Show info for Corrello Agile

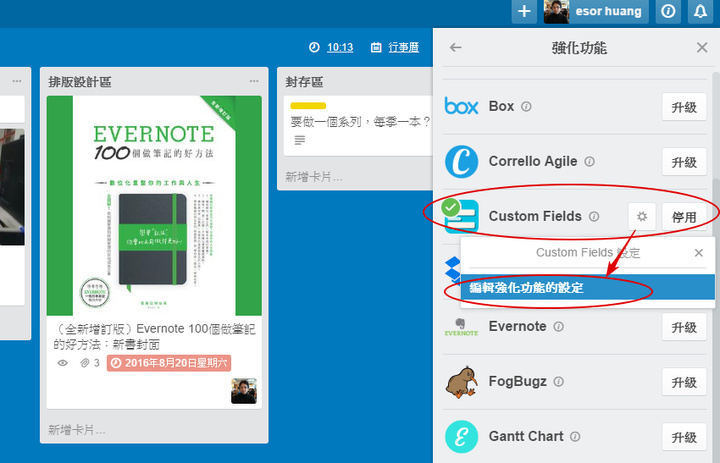tap(590, 162)
